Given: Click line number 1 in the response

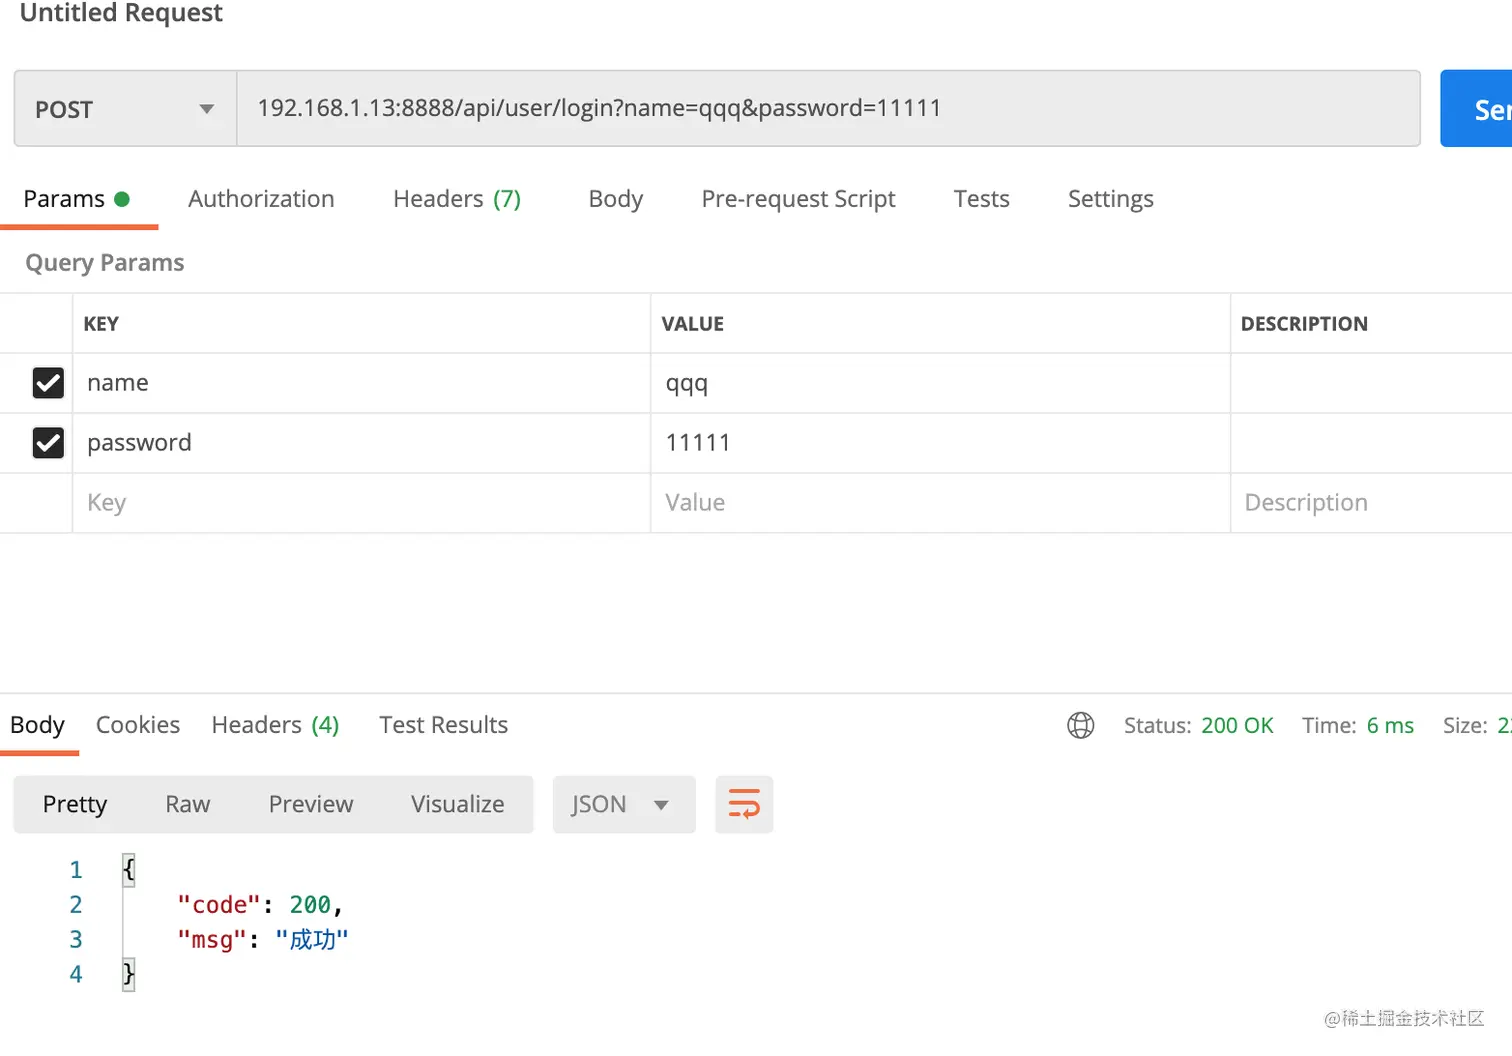Looking at the screenshot, I should click(x=76, y=870).
